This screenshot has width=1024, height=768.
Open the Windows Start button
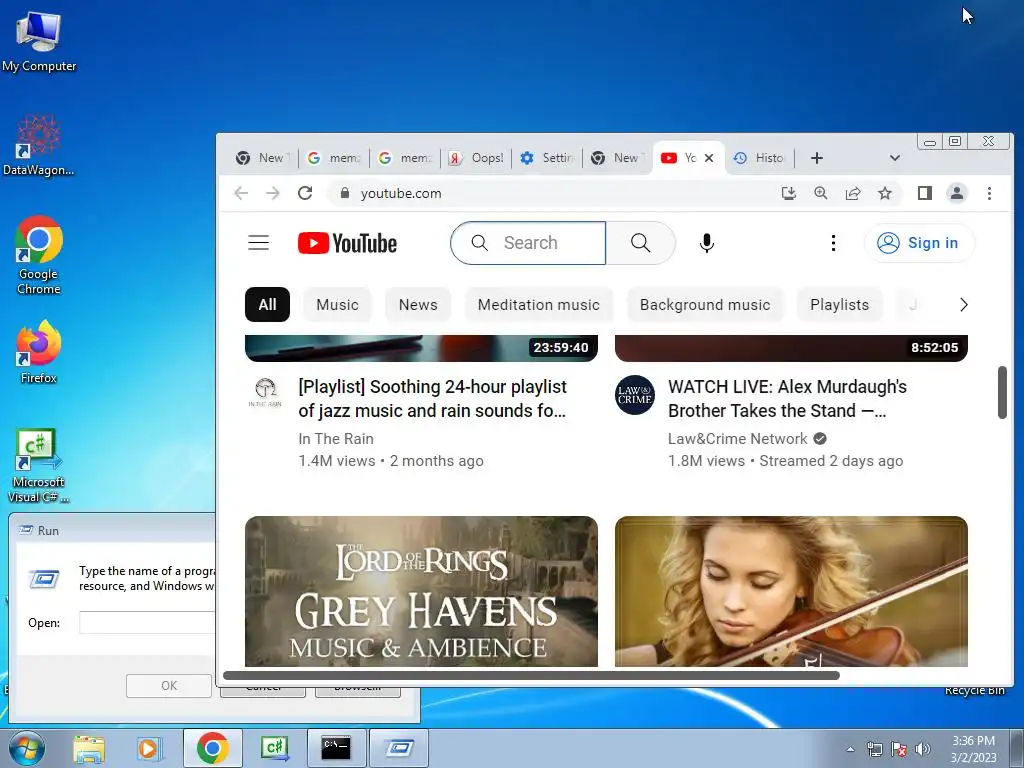click(27, 748)
